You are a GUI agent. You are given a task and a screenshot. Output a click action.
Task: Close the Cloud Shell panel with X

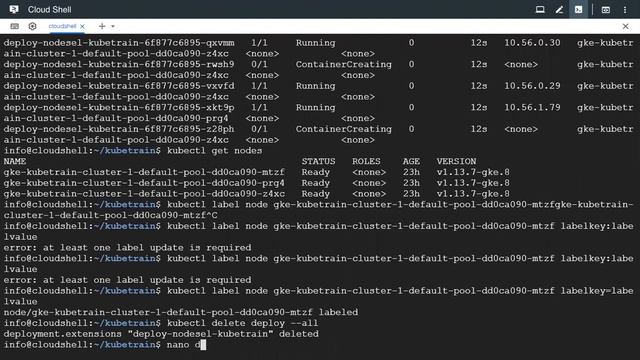click(x=625, y=26)
